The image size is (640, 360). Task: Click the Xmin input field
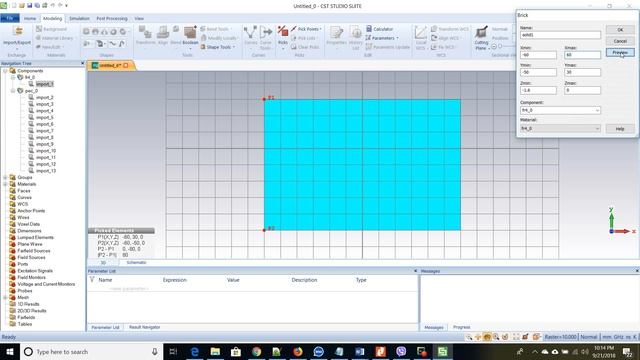[538, 55]
